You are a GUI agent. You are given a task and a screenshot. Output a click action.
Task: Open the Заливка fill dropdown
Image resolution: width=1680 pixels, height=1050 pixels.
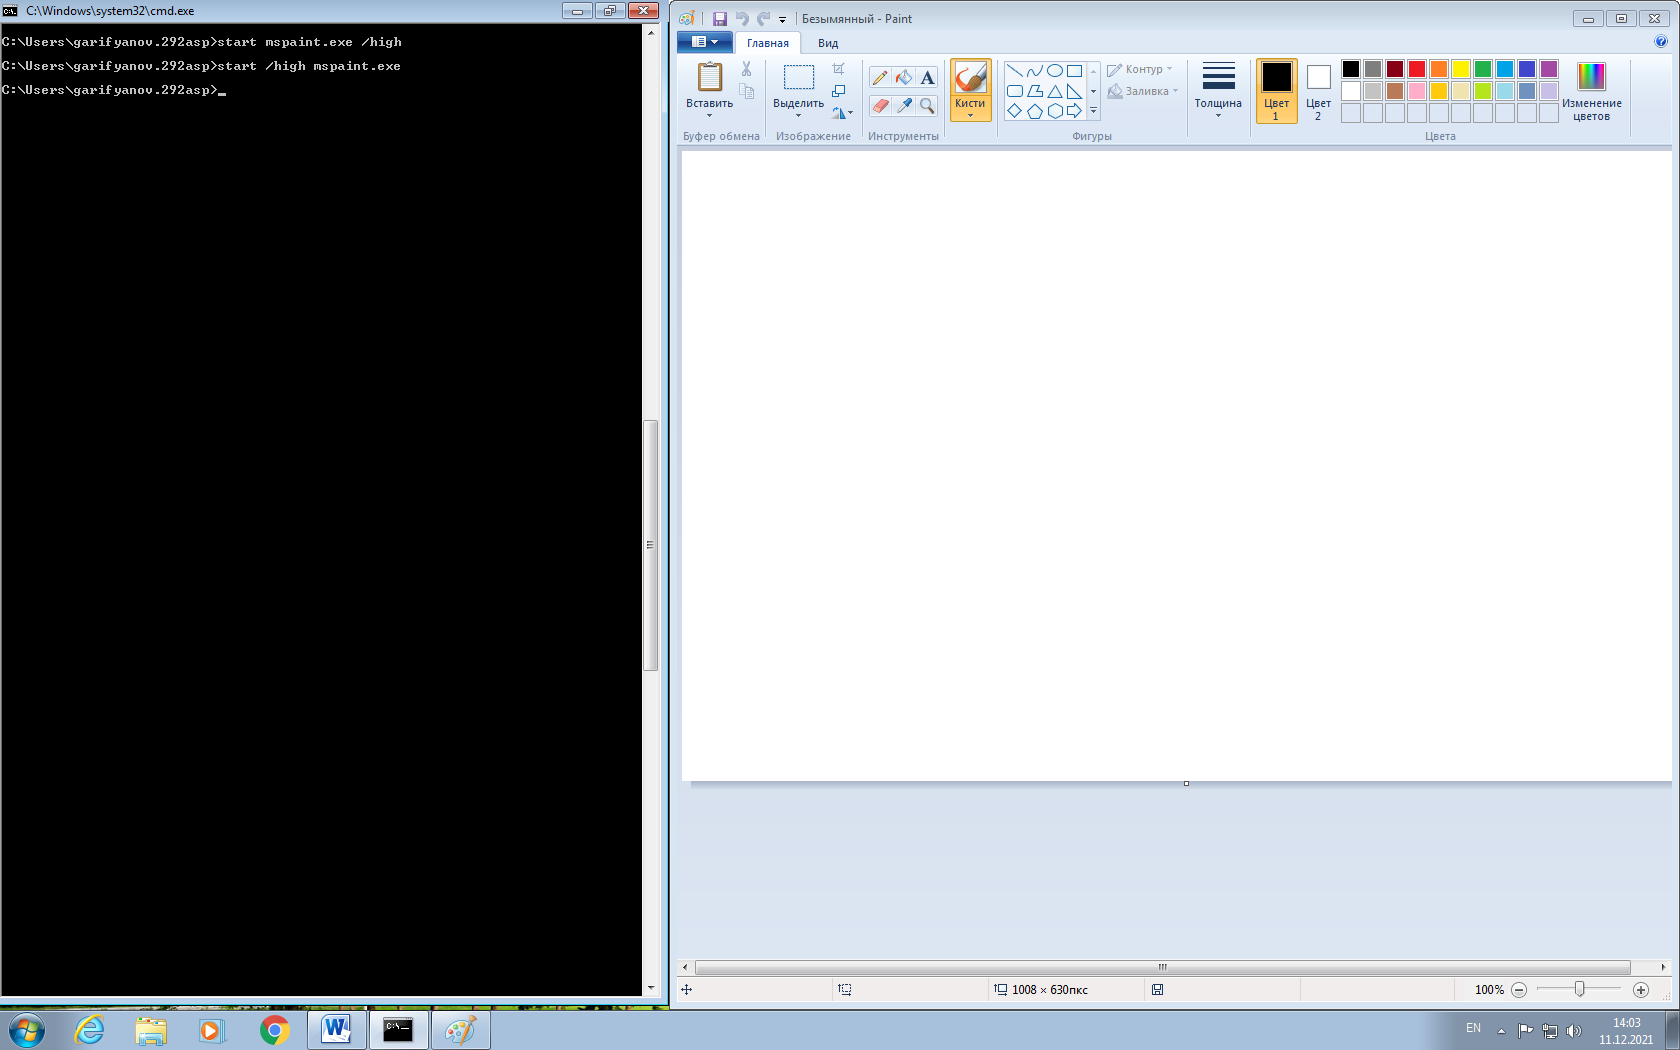tap(1143, 91)
